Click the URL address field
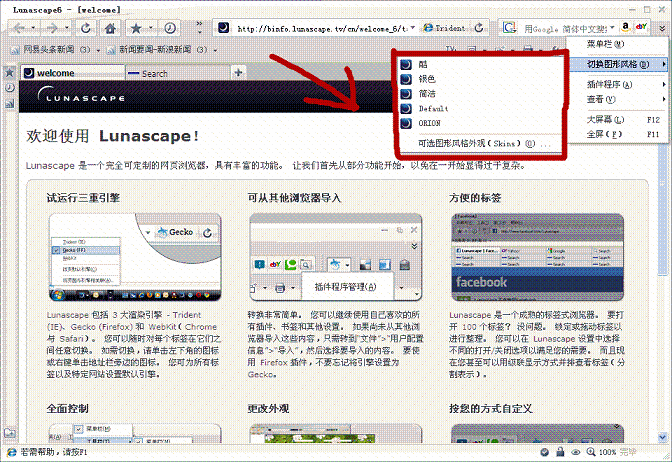Viewport: 672px width, 462px height. (x=321, y=29)
